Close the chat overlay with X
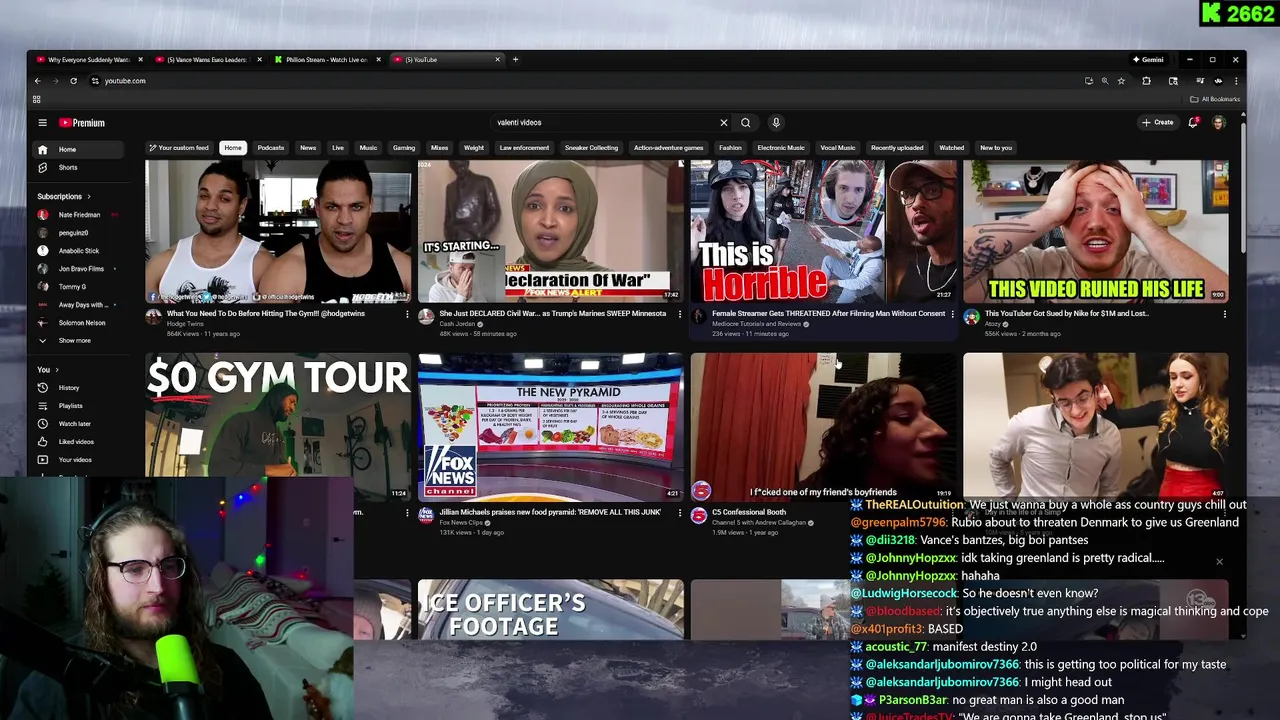1280x720 pixels. click(1219, 562)
